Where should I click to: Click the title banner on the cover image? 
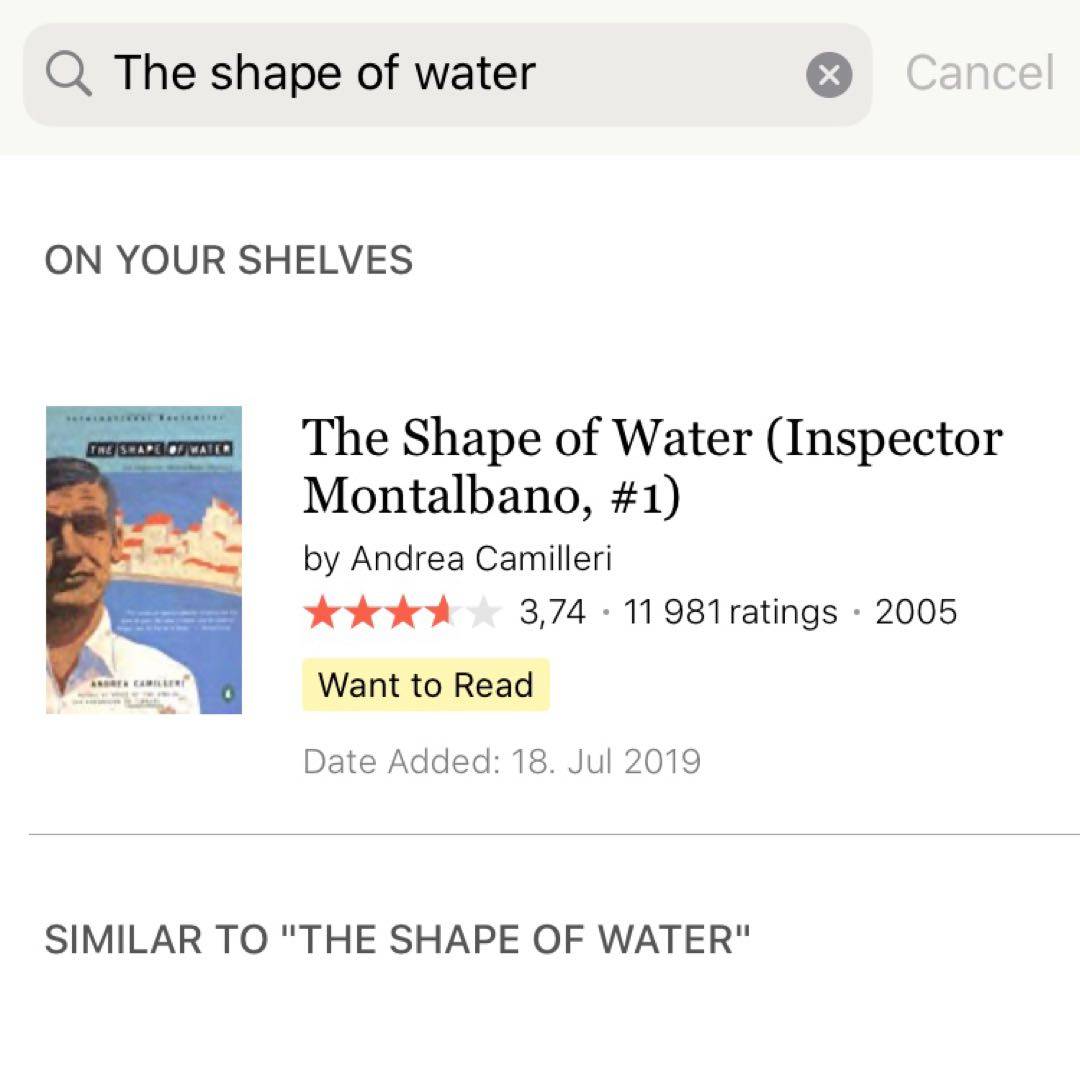tap(159, 449)
